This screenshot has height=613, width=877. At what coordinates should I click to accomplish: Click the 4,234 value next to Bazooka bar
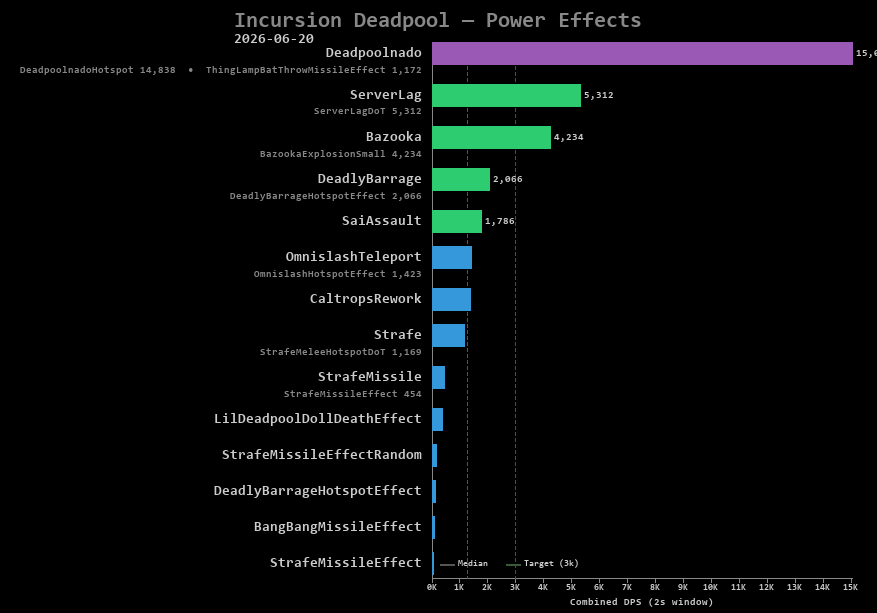(568, 137)
